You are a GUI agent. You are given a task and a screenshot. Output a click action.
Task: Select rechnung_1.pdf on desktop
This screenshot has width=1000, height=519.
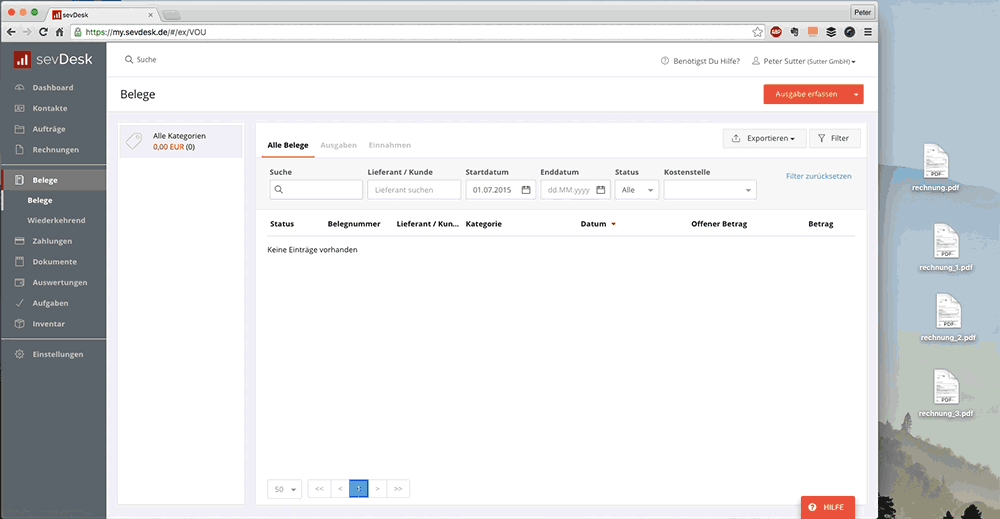[946, 247]
